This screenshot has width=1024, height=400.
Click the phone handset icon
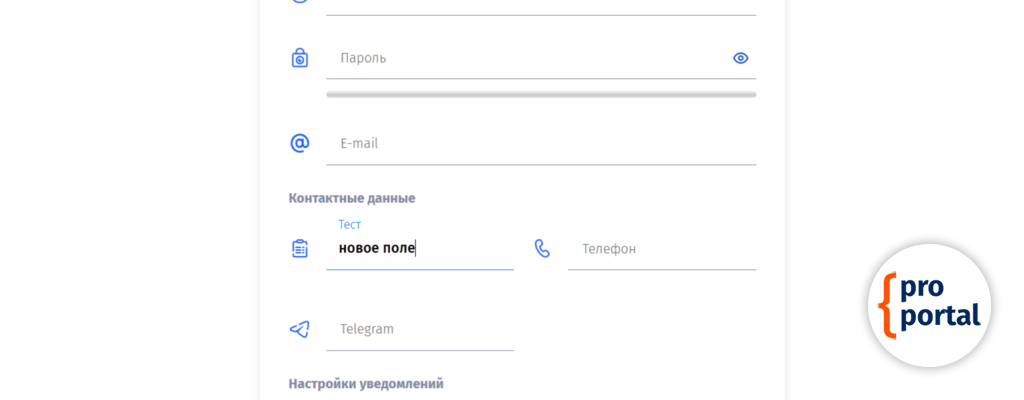(542, 248)
